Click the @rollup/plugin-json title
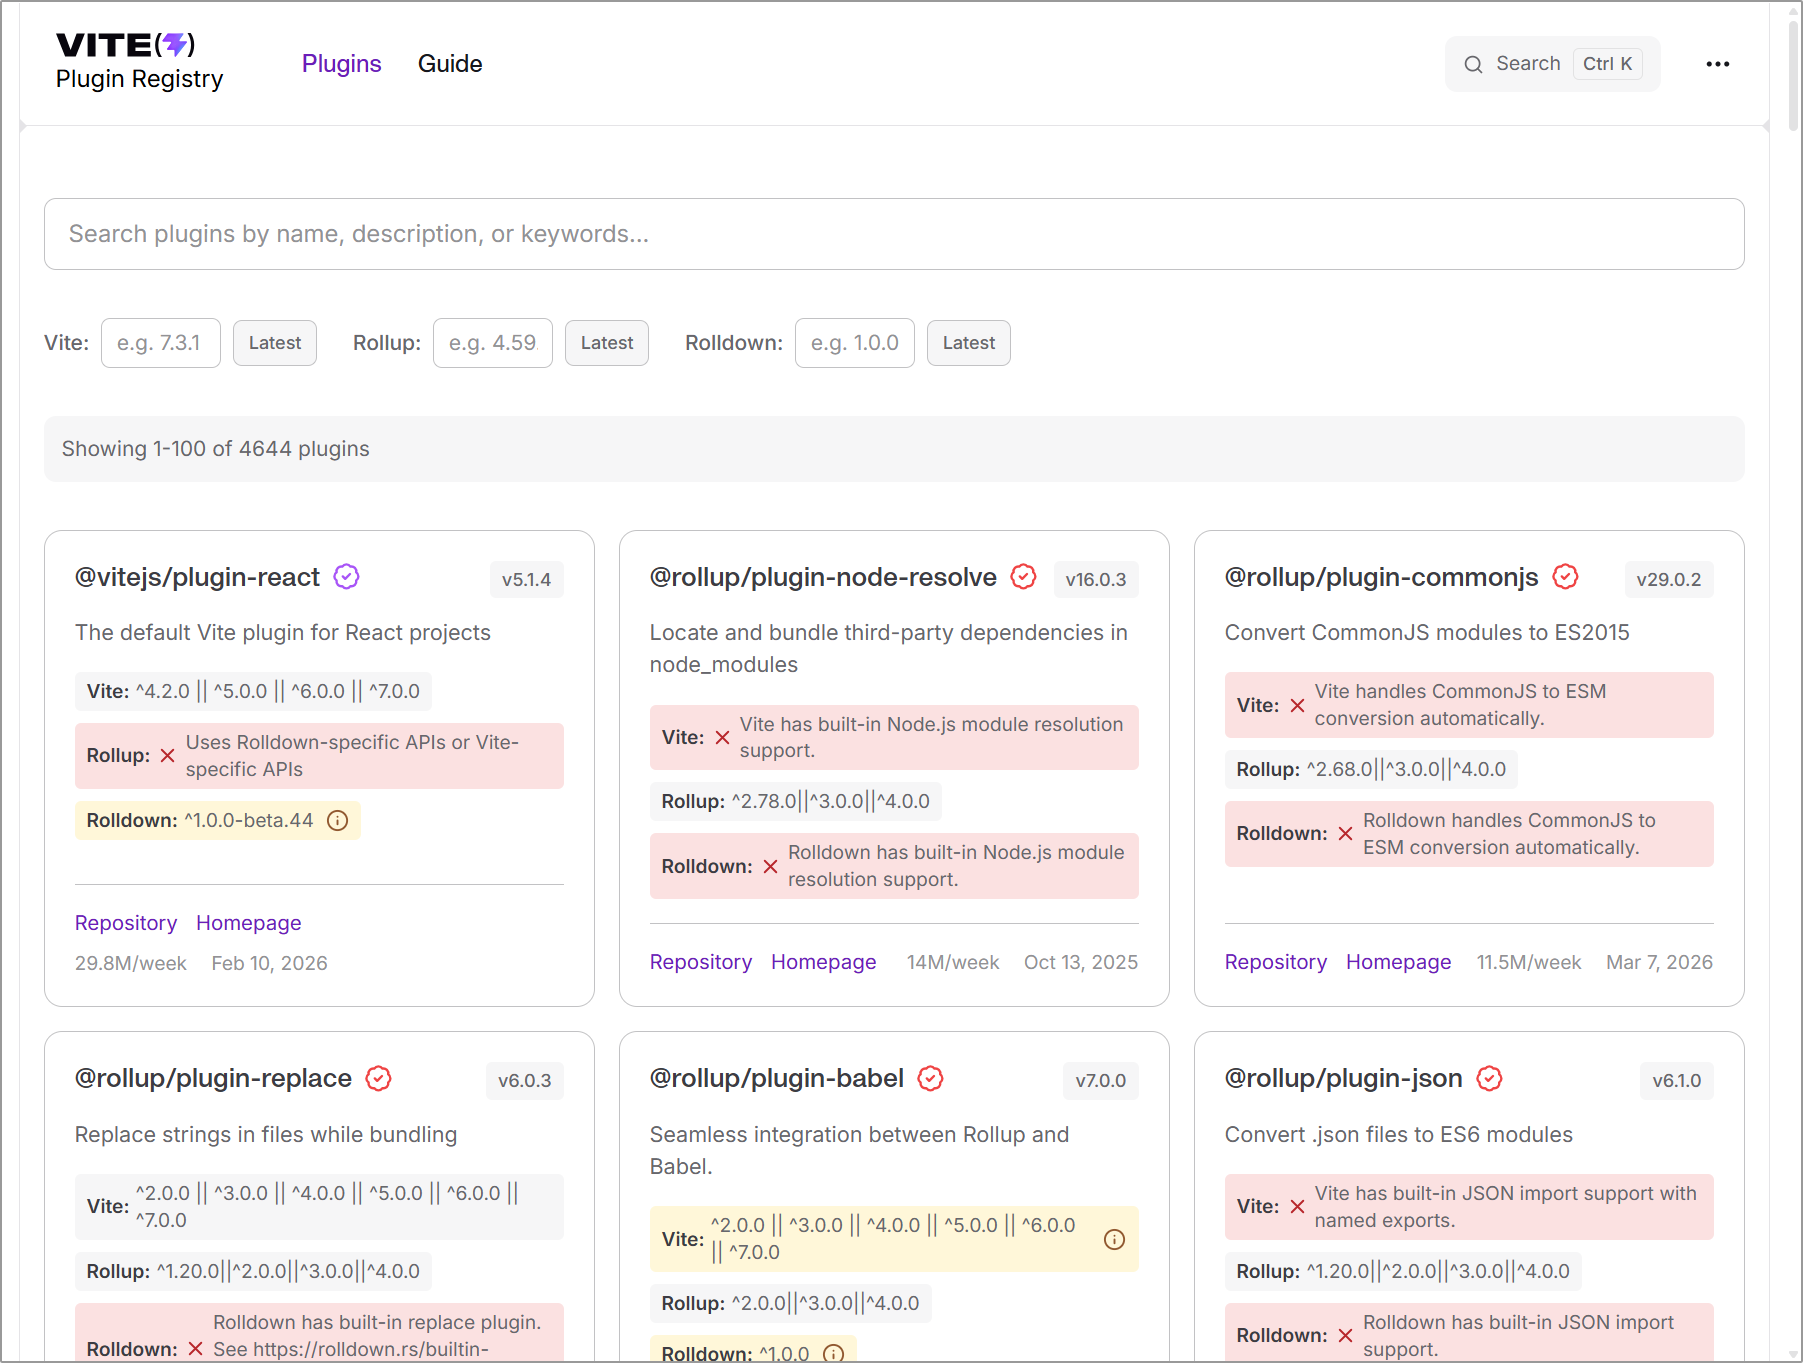The width and height of the screenshot is (1803, 1363). (x=1344, y=1078)
